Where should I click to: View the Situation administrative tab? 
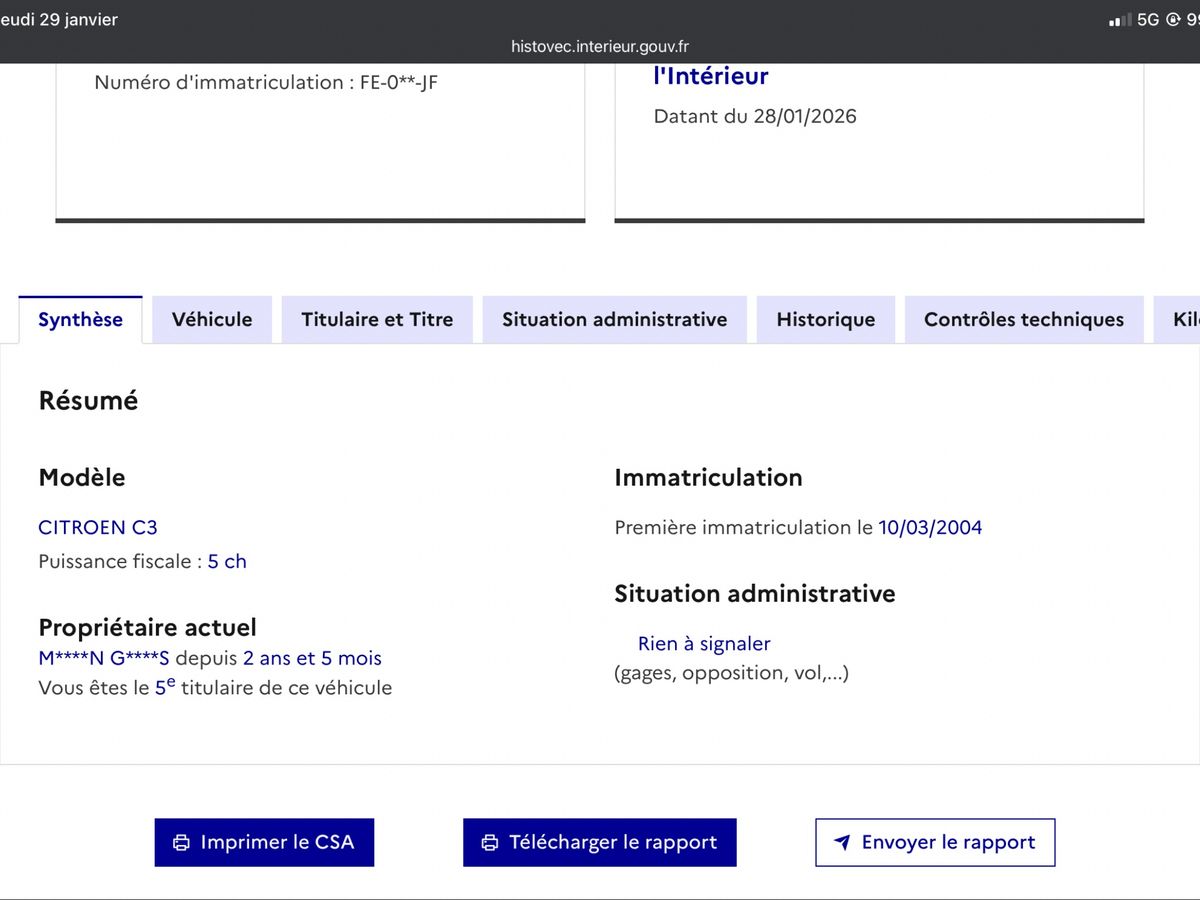[x=614, y=319]
